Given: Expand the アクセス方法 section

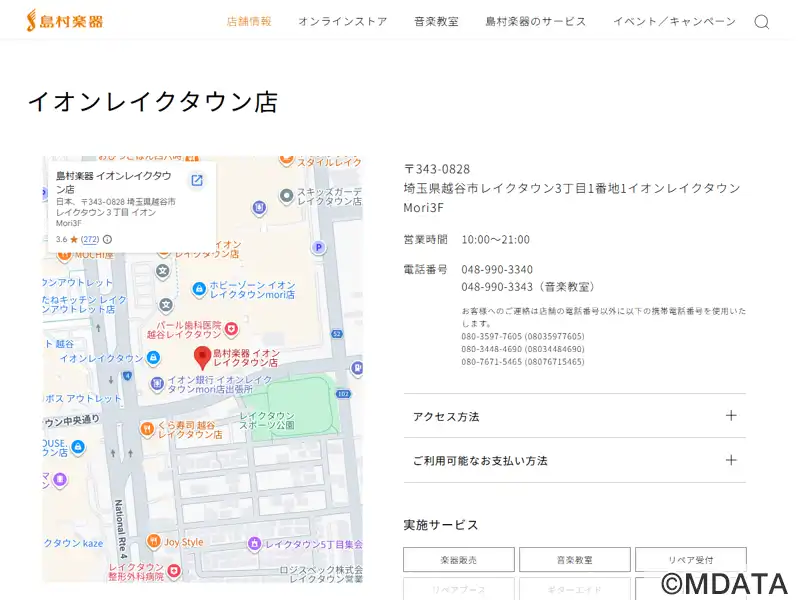Looking at the screenshot, I should [x=574, y=416].
